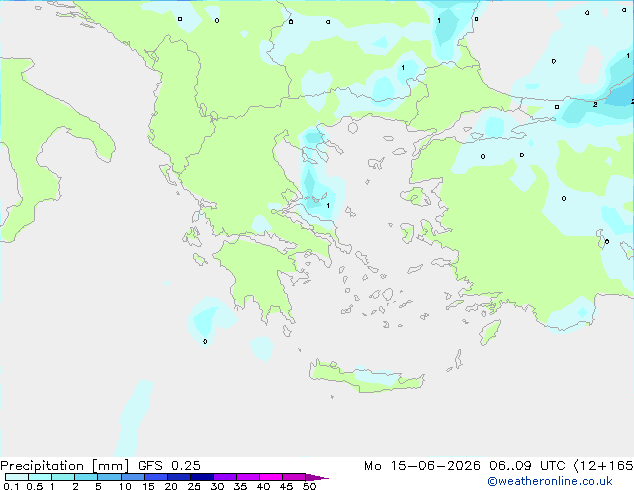The image size is (634, 490).
Task: Click the legend value '30'
Action: click(217, 486)
